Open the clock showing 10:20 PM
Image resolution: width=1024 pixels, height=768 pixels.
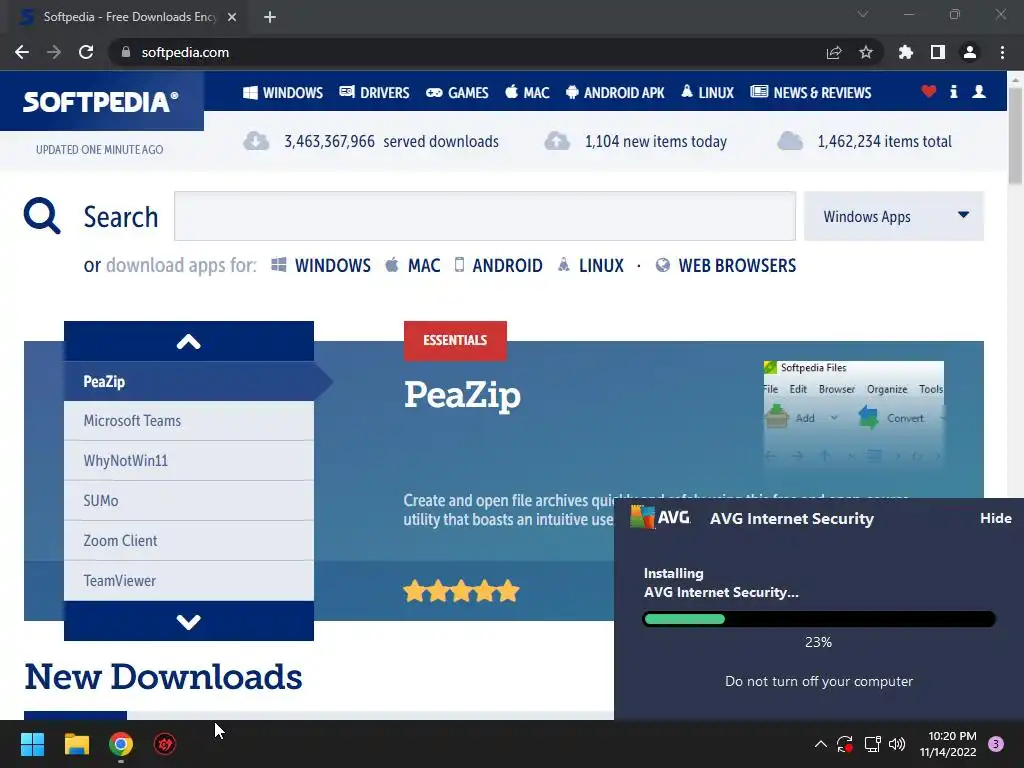tap(948, 744)
